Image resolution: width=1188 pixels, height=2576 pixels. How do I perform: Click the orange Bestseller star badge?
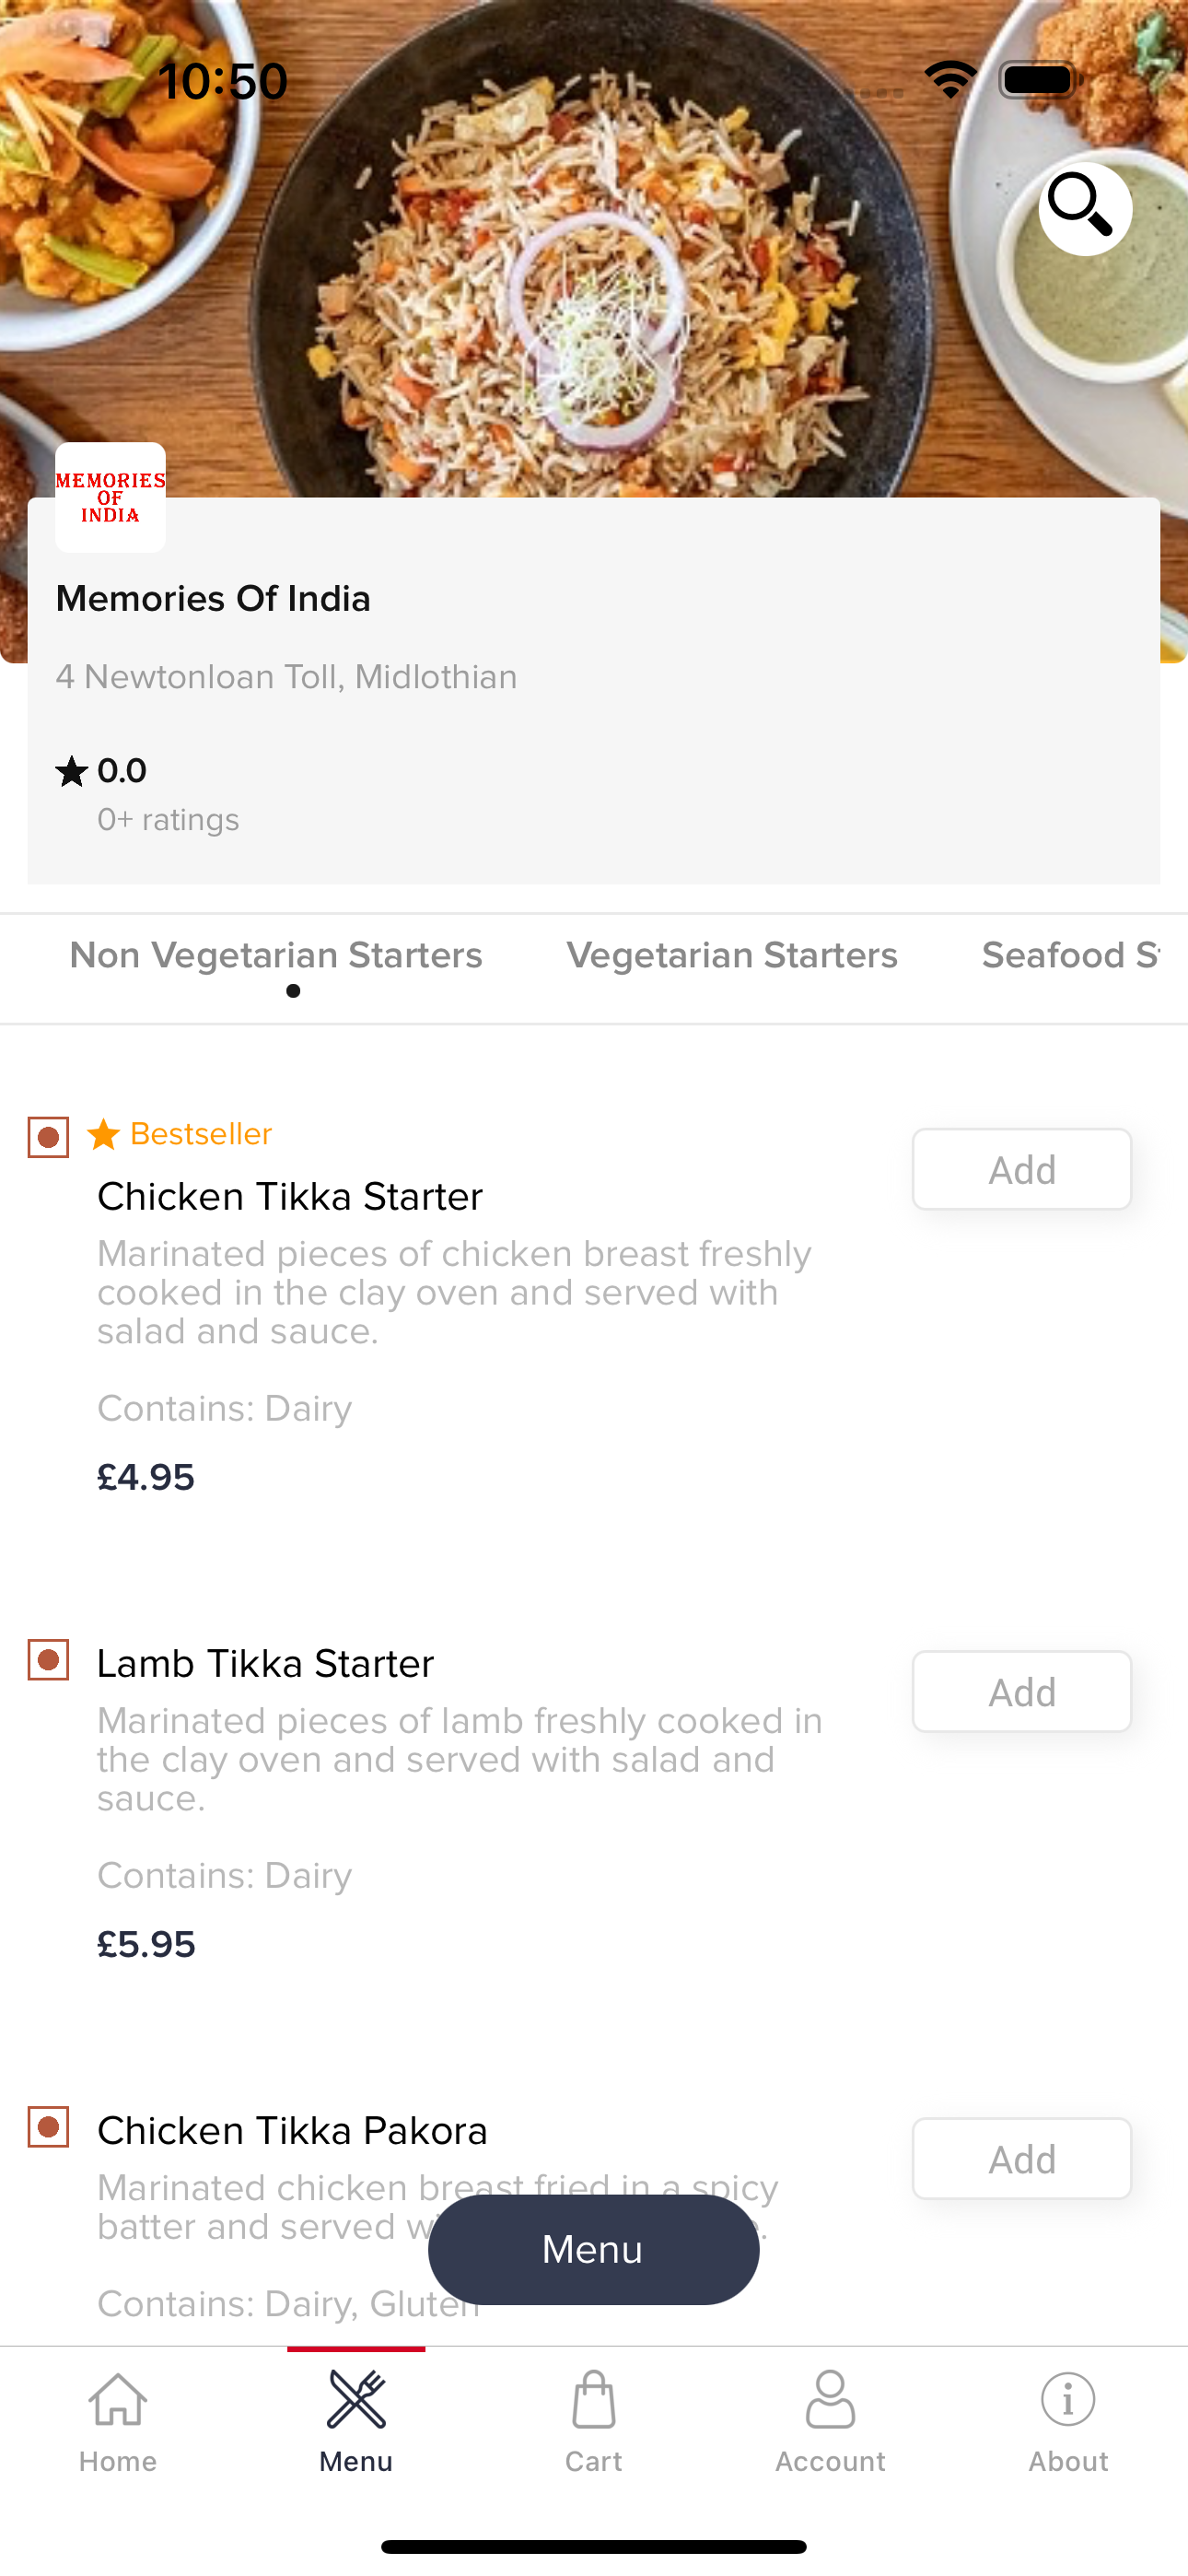pos(104,1134)
